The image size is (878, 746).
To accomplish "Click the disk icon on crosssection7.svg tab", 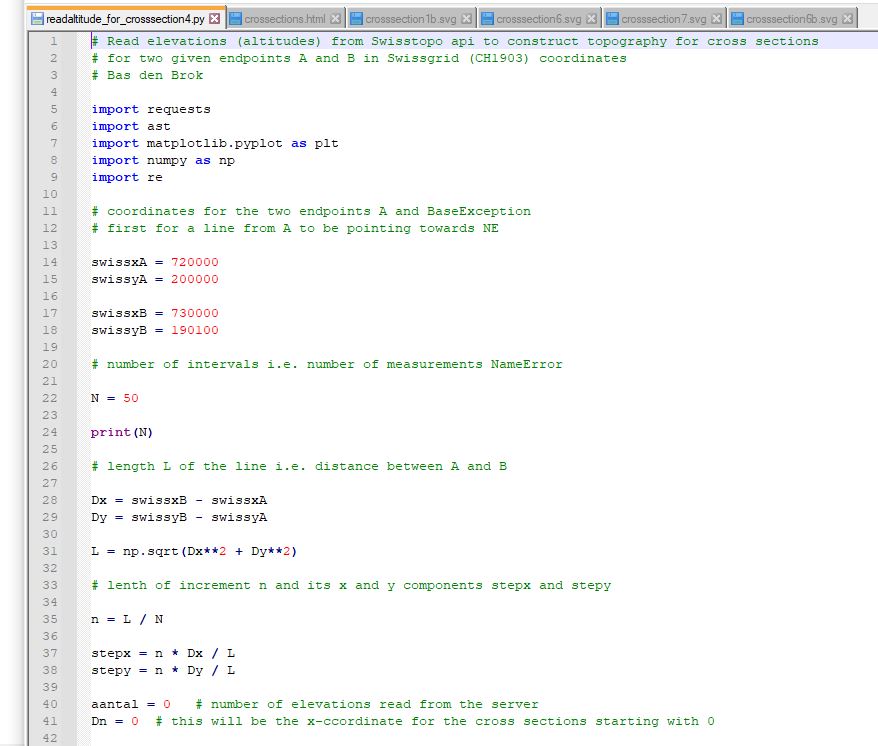I will [x=611, y=19].
